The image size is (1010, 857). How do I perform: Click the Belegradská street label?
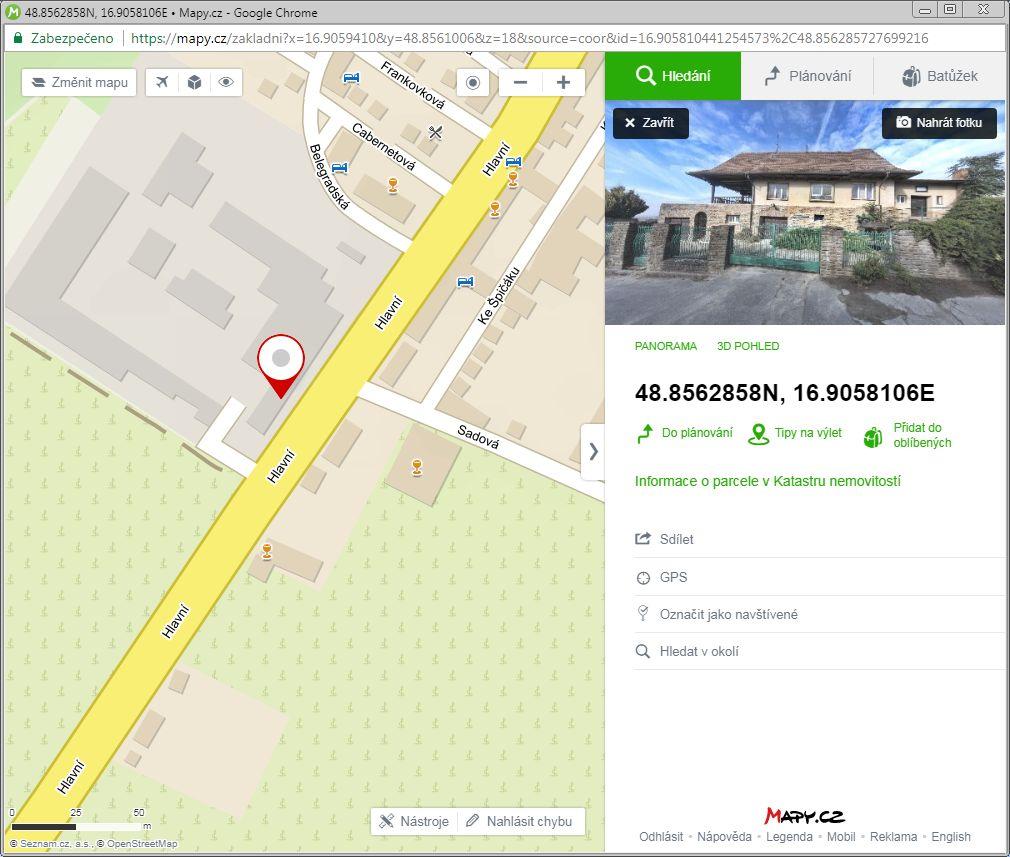[330, 177]
